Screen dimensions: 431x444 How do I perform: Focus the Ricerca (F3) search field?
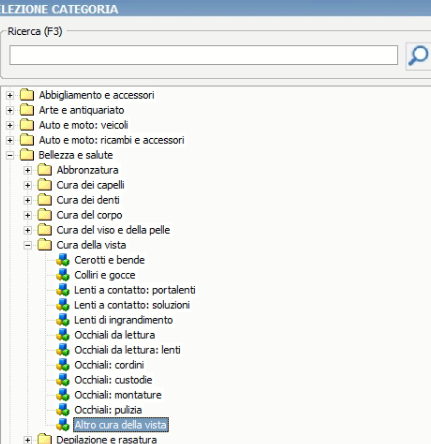click(x=204, y=55)
